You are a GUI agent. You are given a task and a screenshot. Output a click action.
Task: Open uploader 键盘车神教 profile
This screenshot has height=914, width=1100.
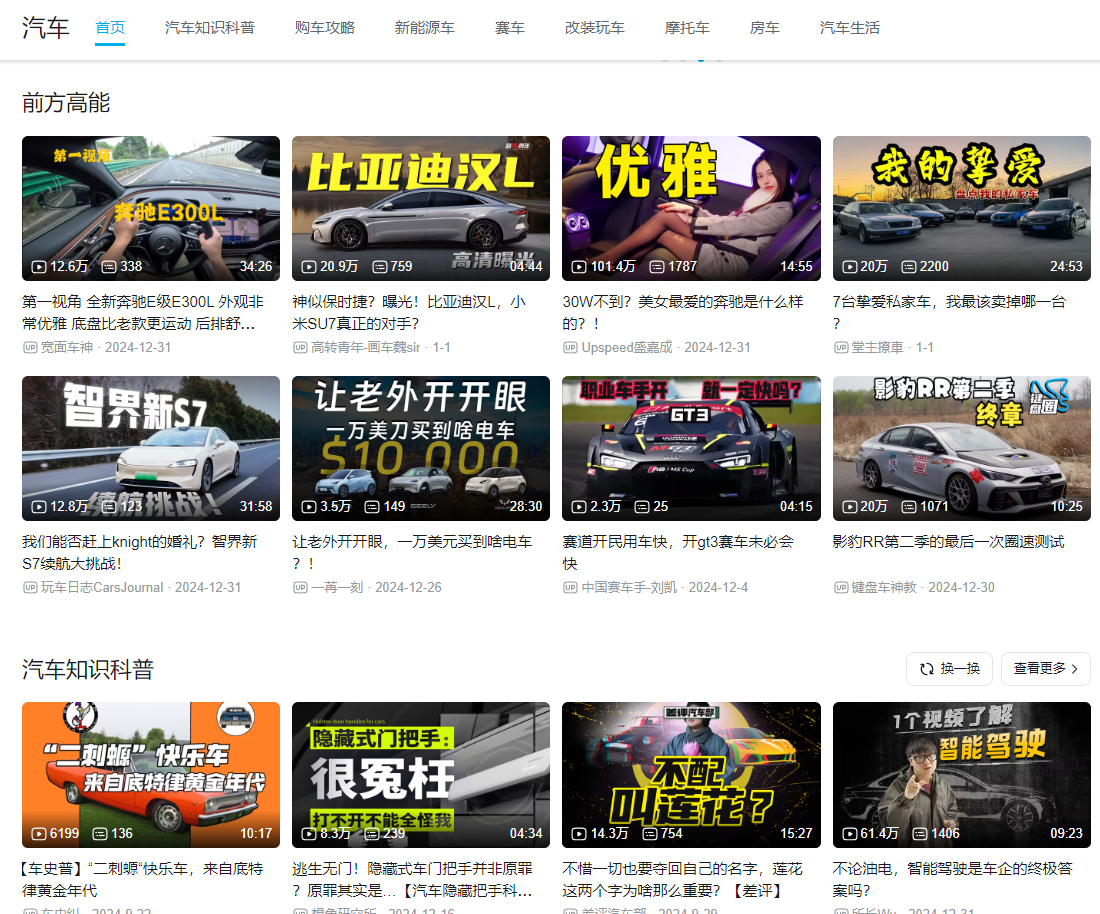[884, 587]
